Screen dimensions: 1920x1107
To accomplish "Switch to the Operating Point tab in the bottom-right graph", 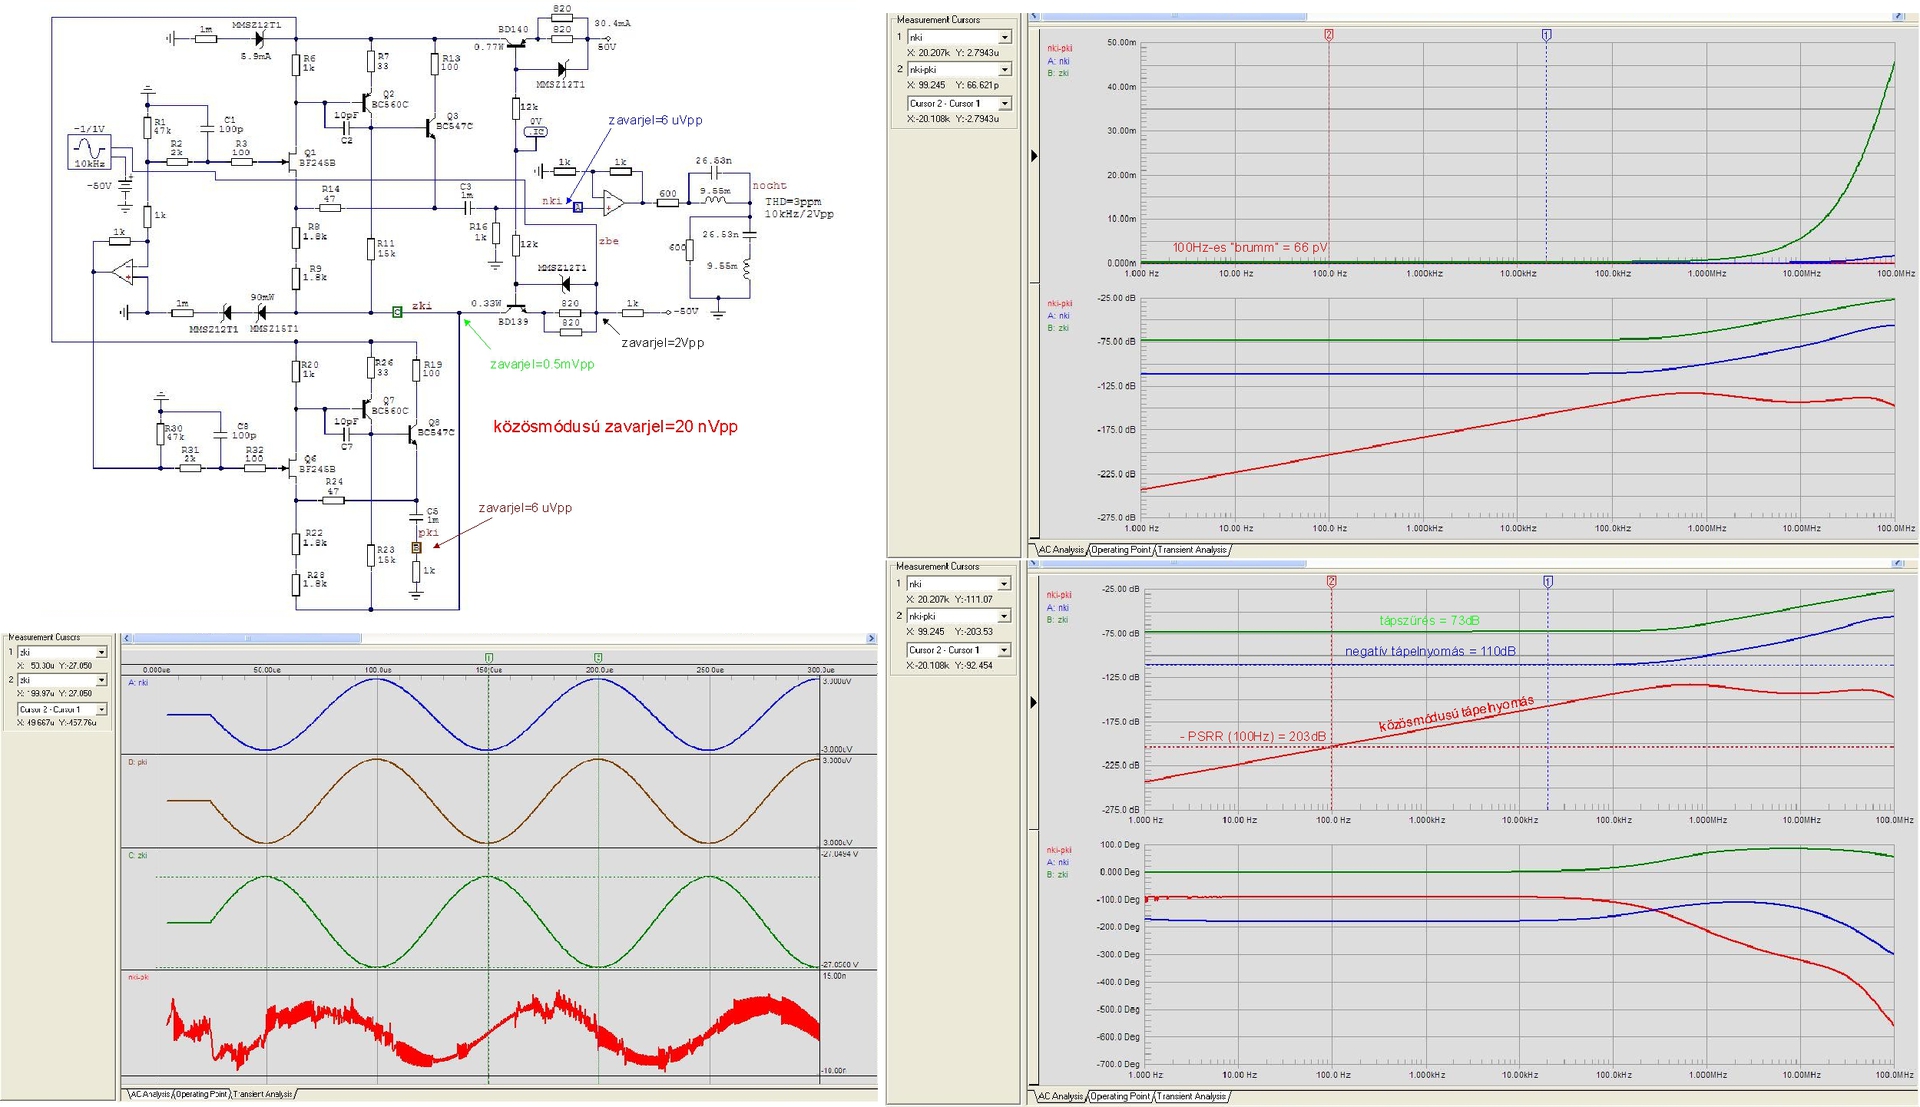I will [1121, 1096].
